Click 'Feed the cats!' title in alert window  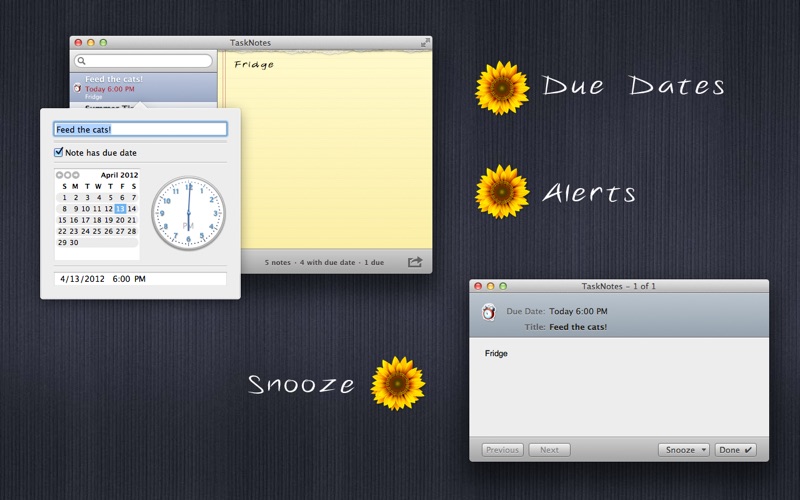578,327
